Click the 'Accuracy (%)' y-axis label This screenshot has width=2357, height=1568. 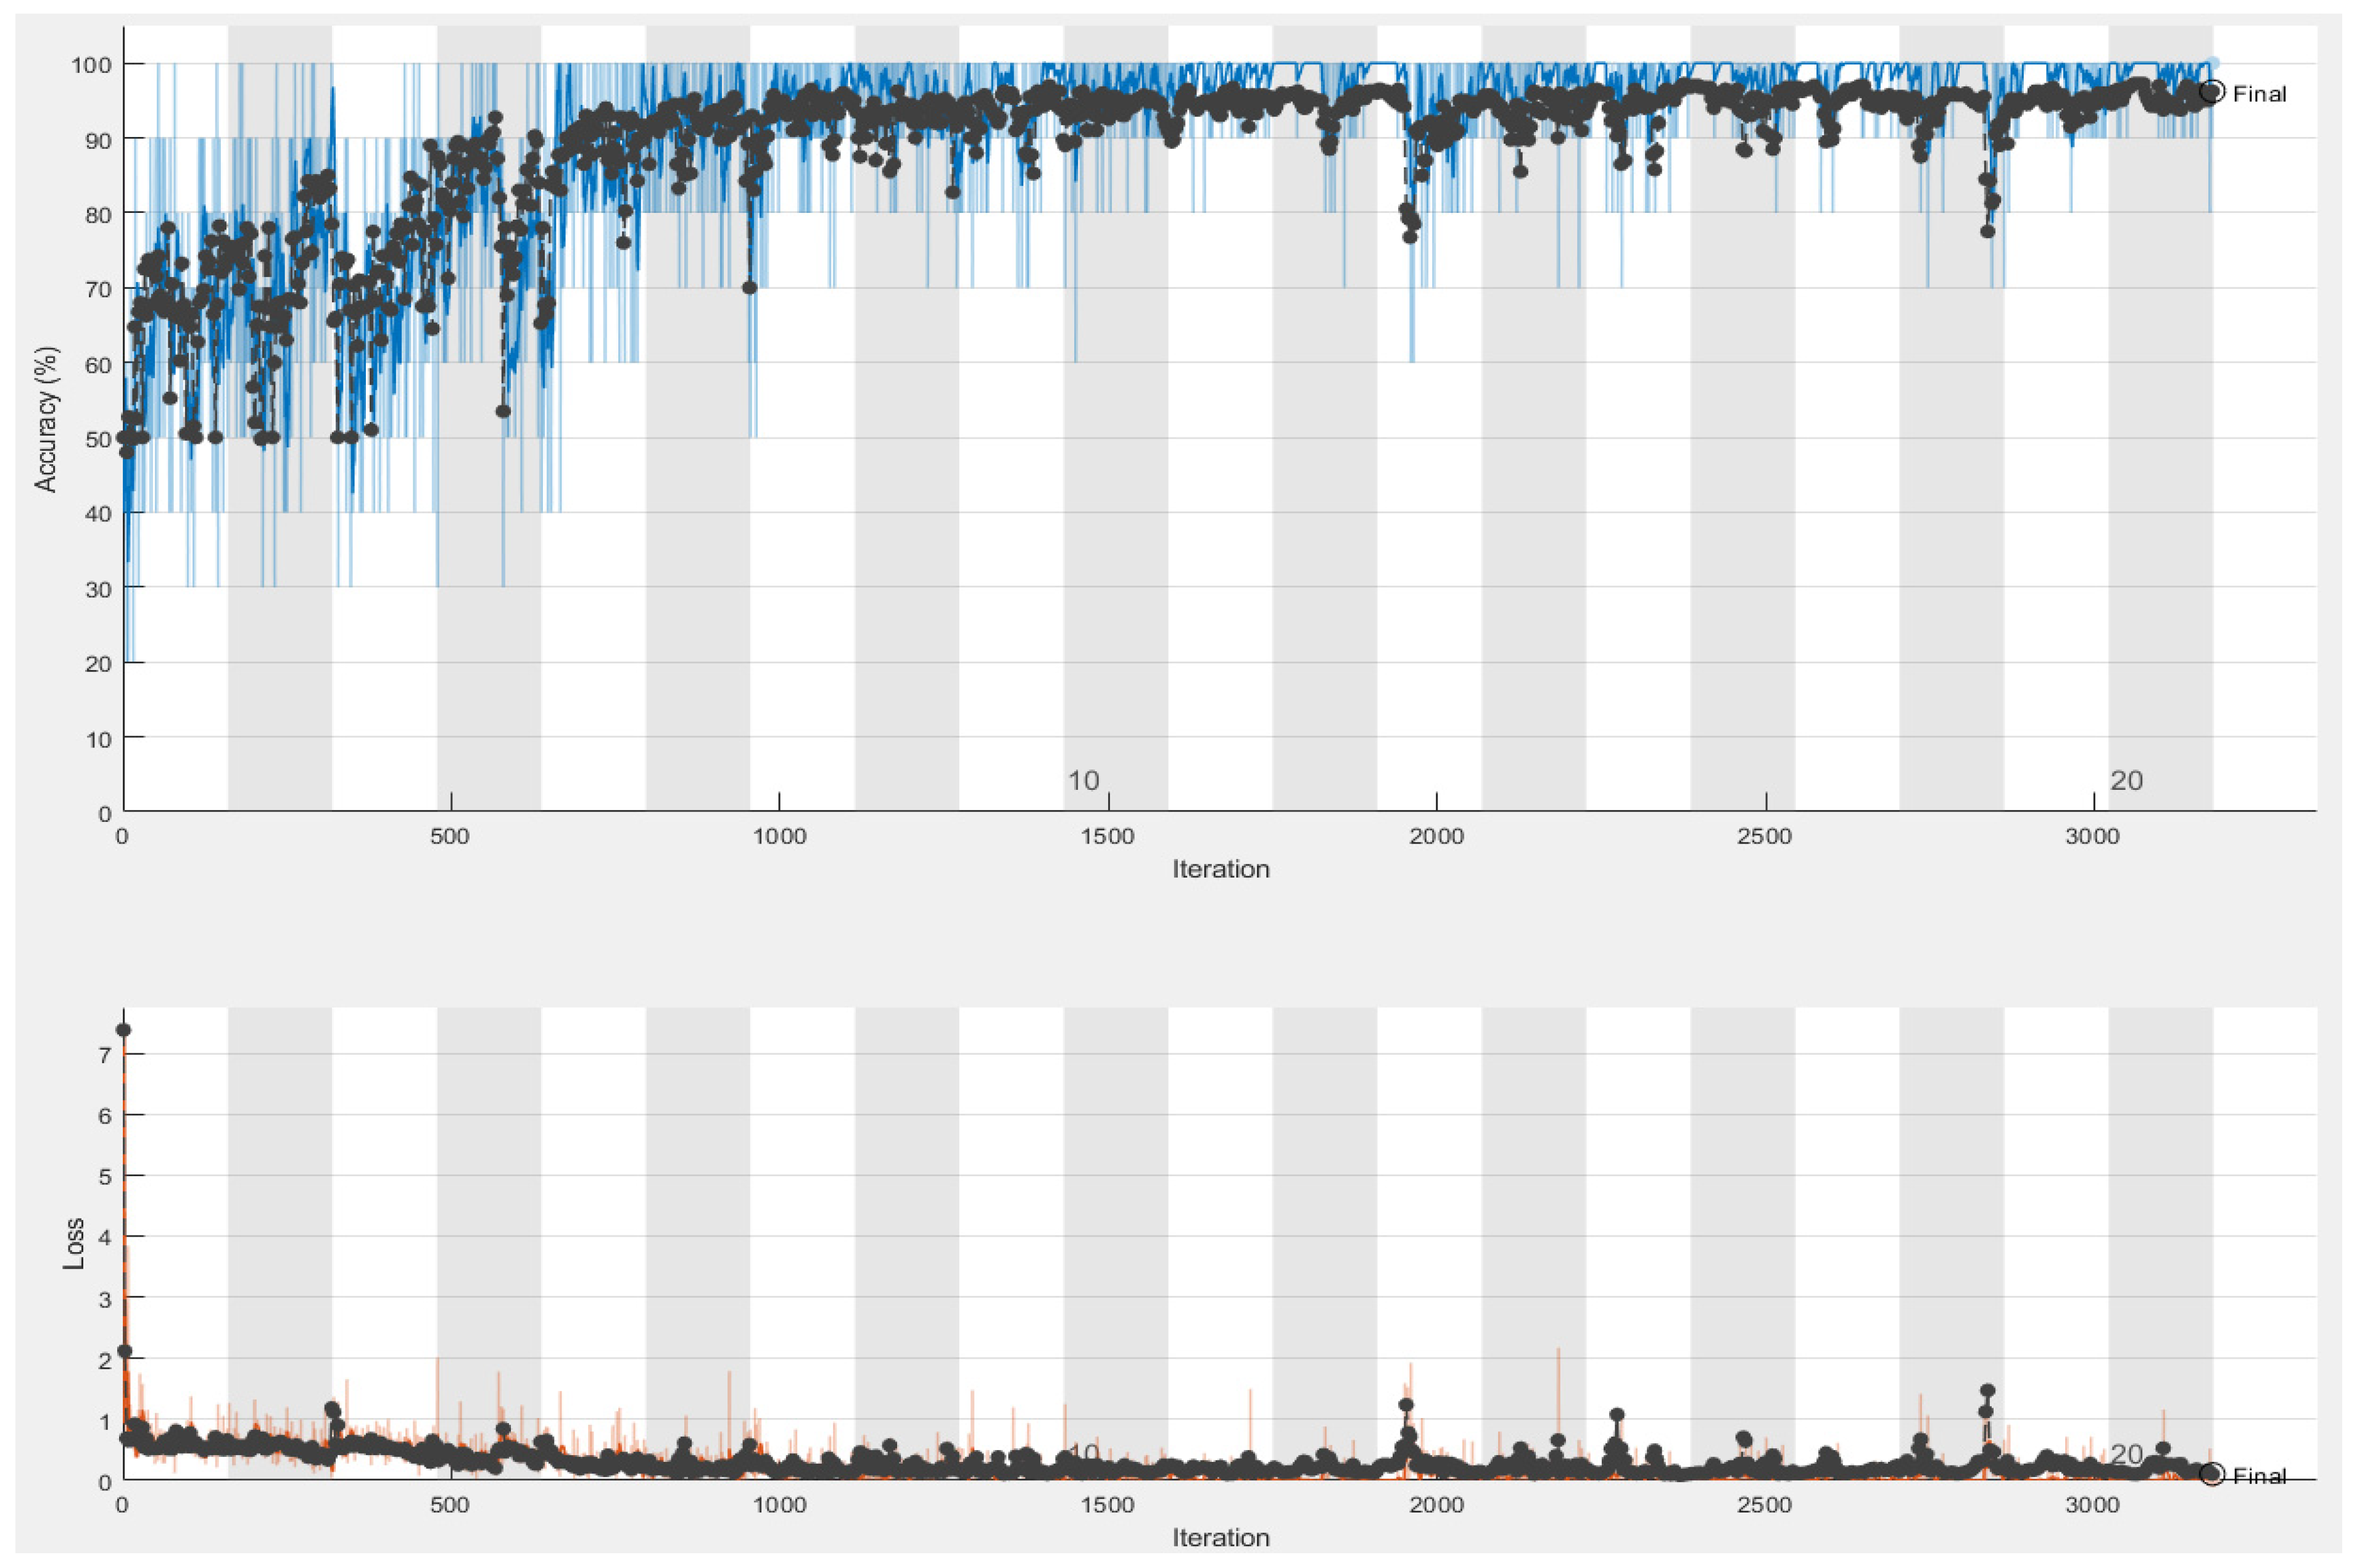[46, 419]
